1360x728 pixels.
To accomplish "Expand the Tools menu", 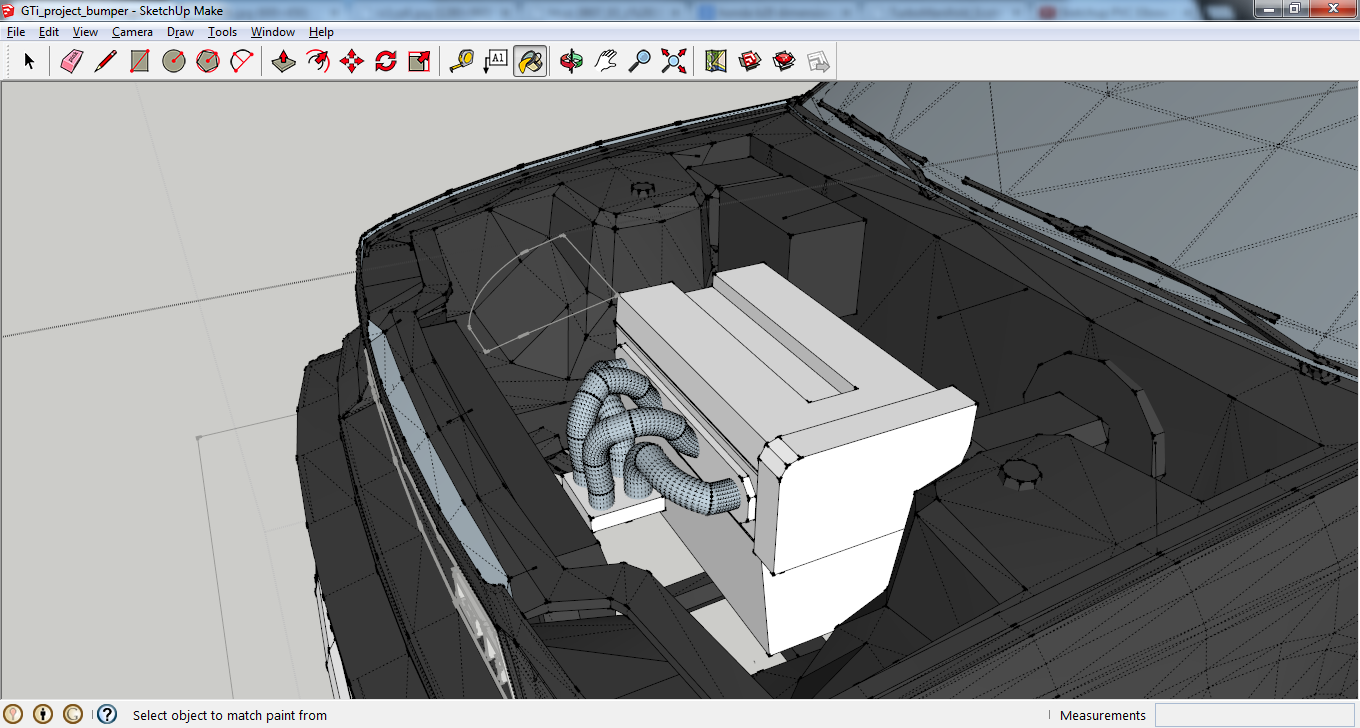I will pos(222,32).
